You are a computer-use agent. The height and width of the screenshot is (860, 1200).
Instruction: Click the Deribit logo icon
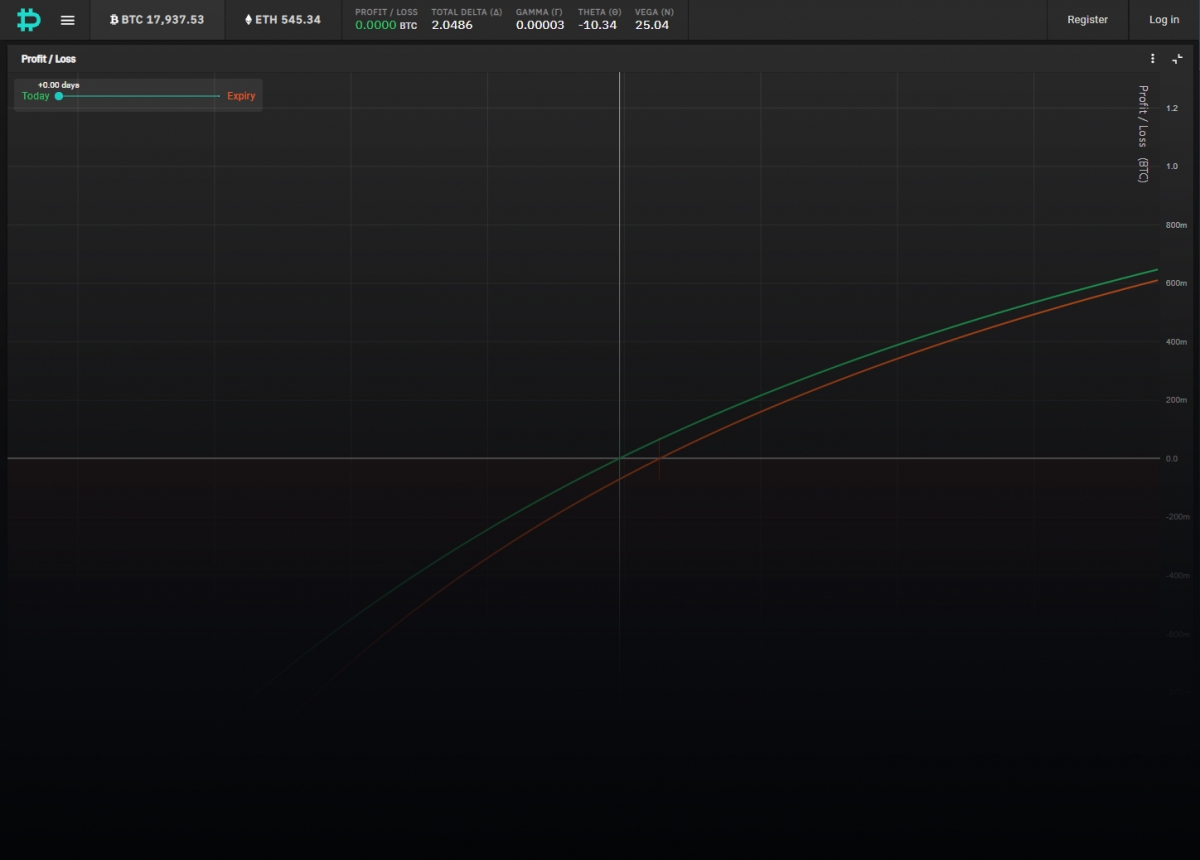tap(28, 19)
